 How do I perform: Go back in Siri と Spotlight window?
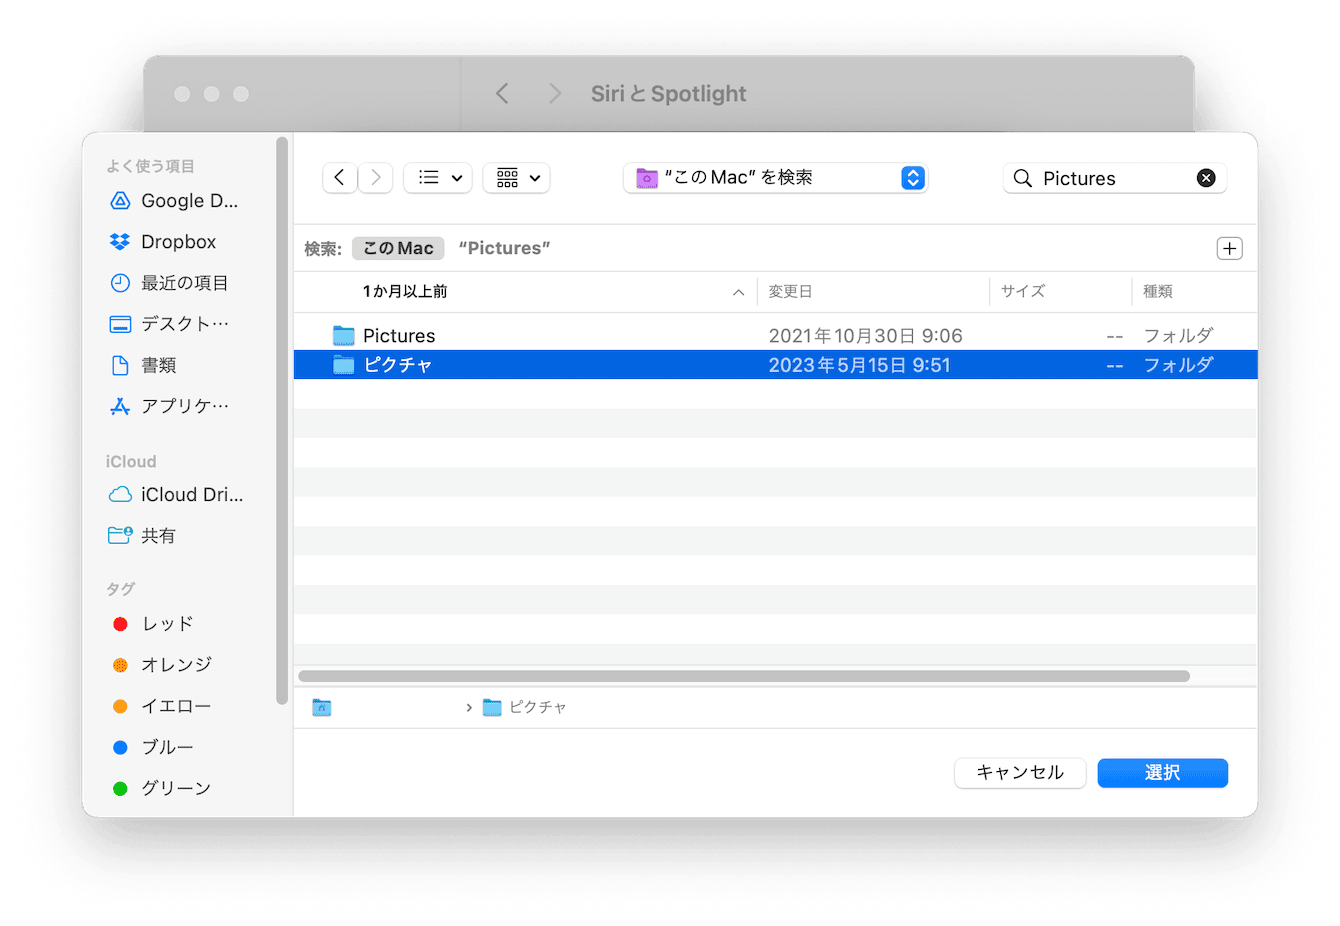pos(502,94)
